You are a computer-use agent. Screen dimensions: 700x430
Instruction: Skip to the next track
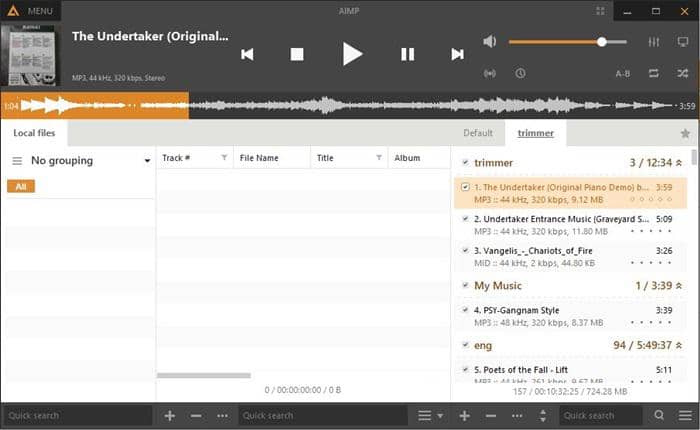coord(457,54)
